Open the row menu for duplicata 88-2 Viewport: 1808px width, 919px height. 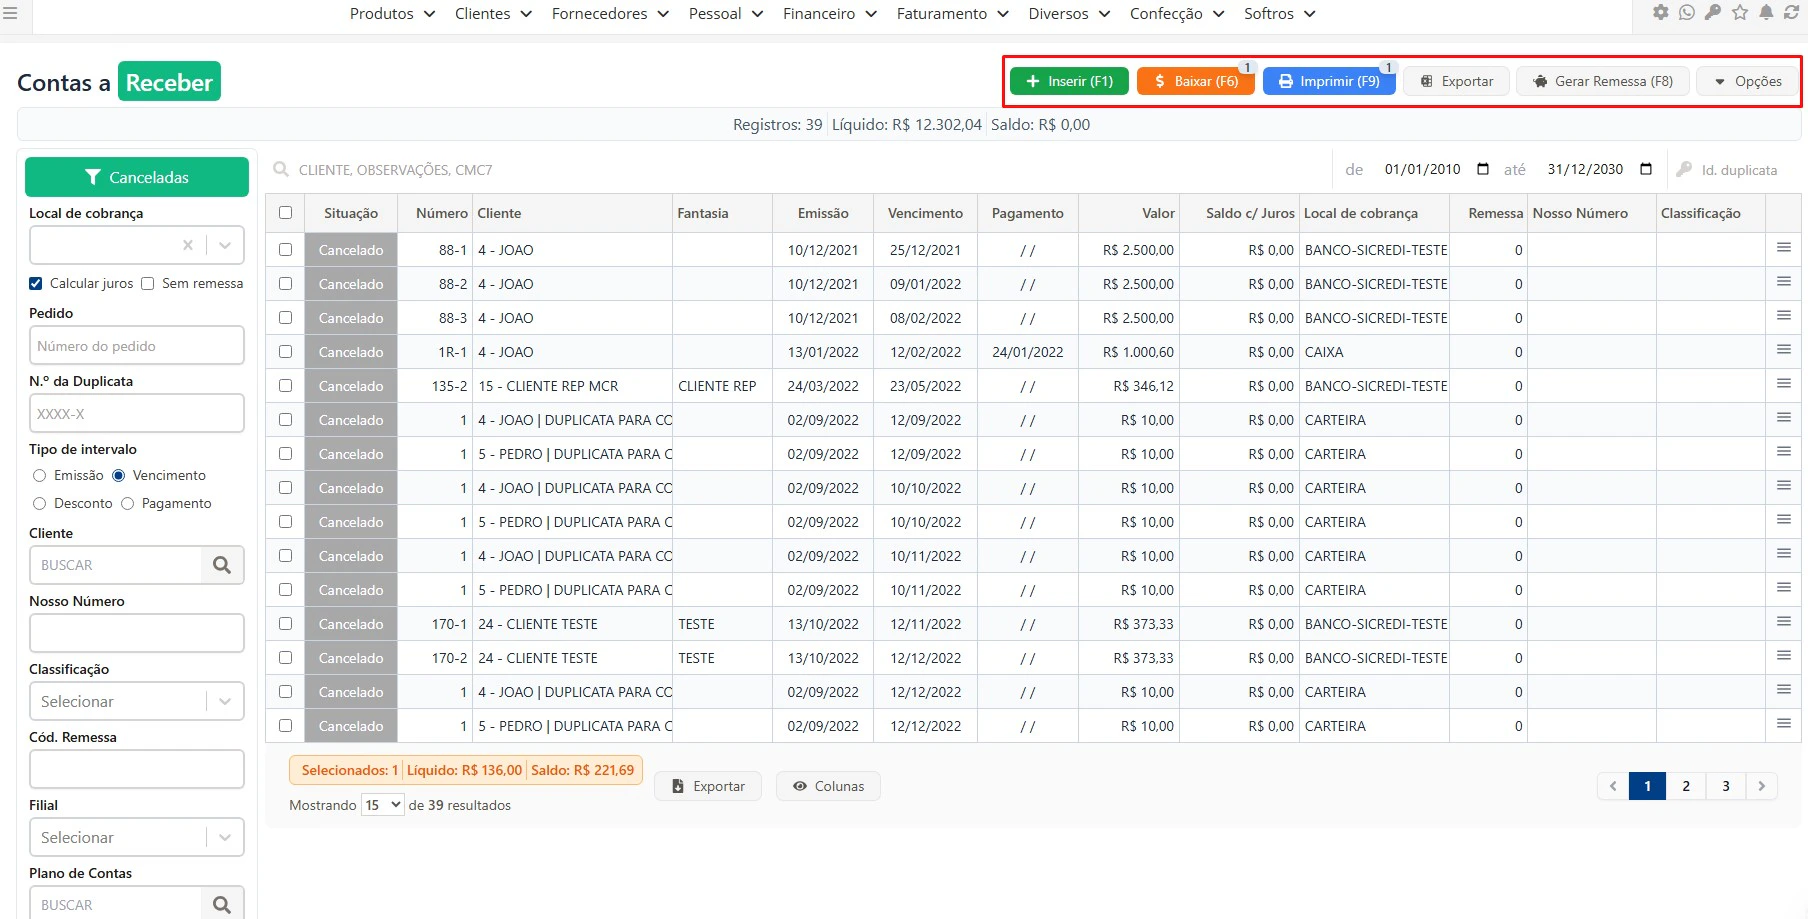point(1784,282)
